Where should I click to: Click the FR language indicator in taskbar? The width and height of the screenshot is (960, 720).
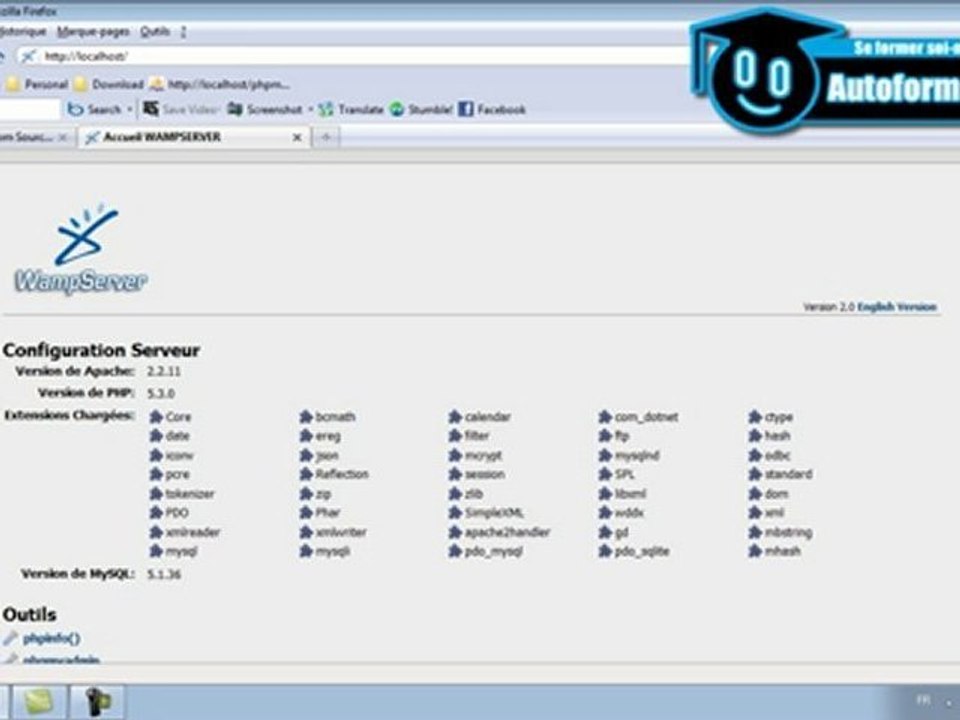(x=923, y=700)
